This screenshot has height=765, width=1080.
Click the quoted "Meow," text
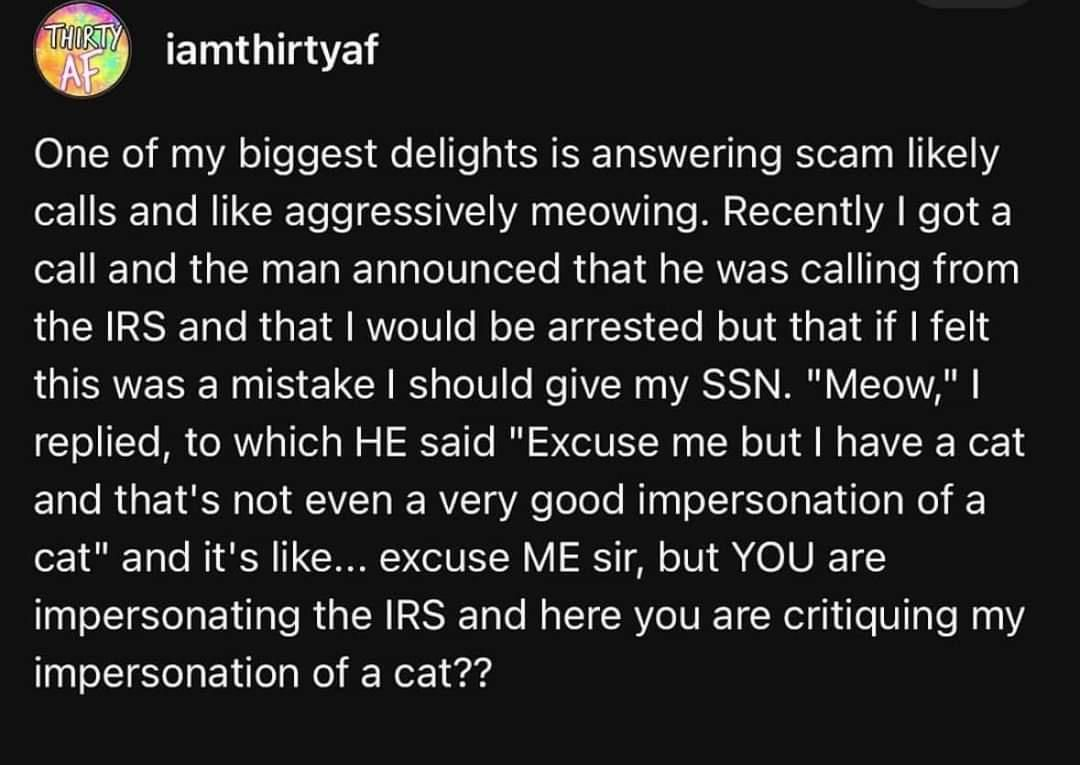tap(882, 384)
